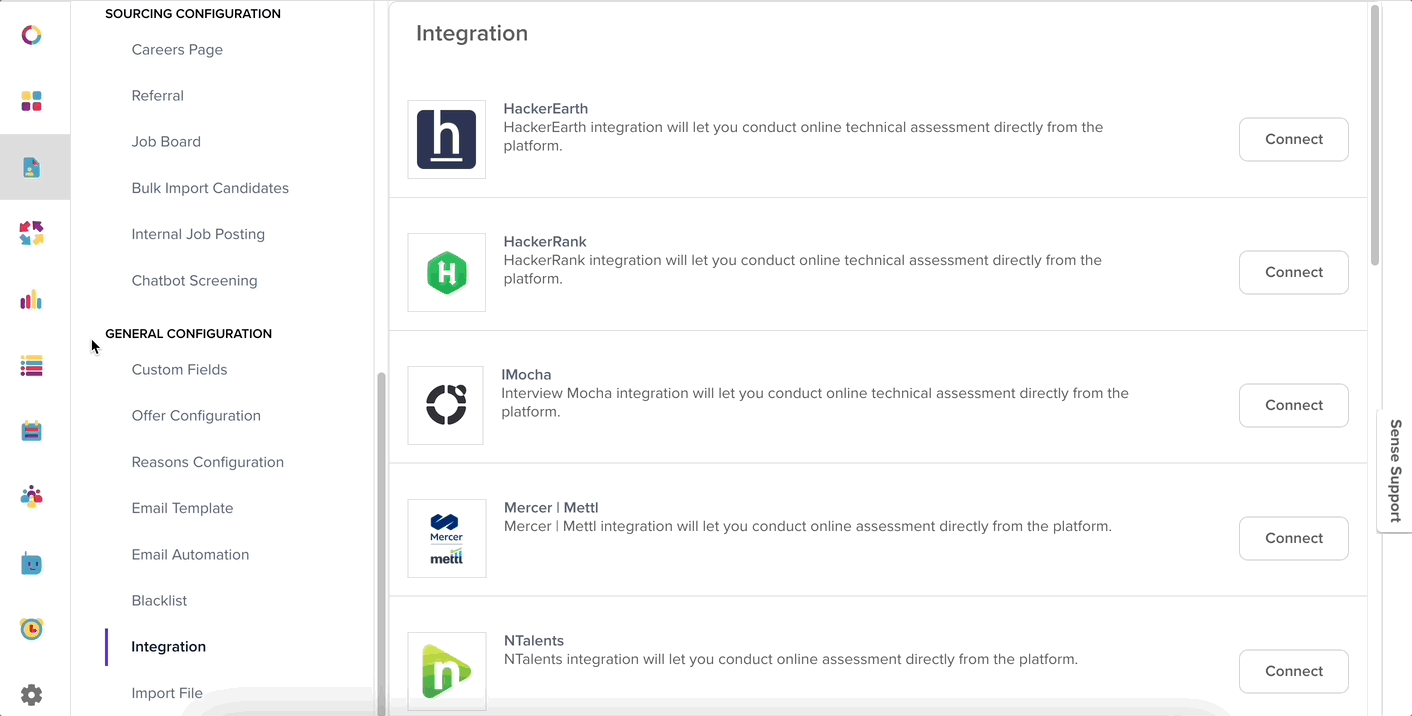Navigate to the Careers Page section
Screen dimensions: 1412x716
[x=177, y=49]
